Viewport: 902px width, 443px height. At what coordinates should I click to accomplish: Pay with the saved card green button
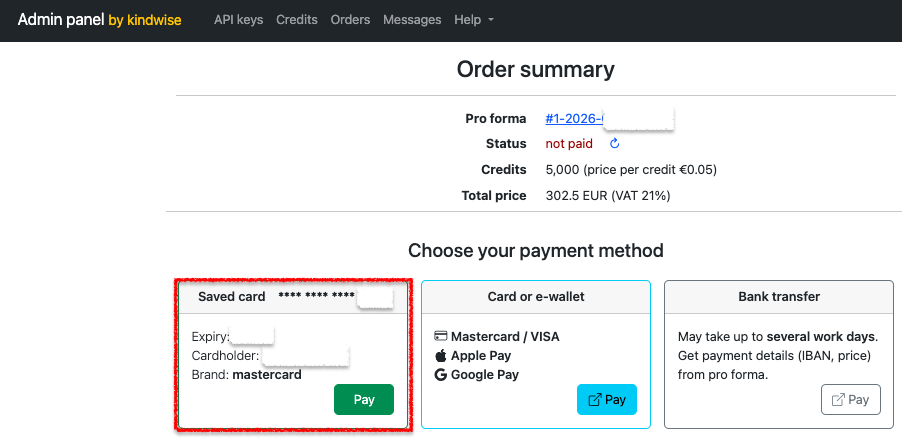[364, 399]
